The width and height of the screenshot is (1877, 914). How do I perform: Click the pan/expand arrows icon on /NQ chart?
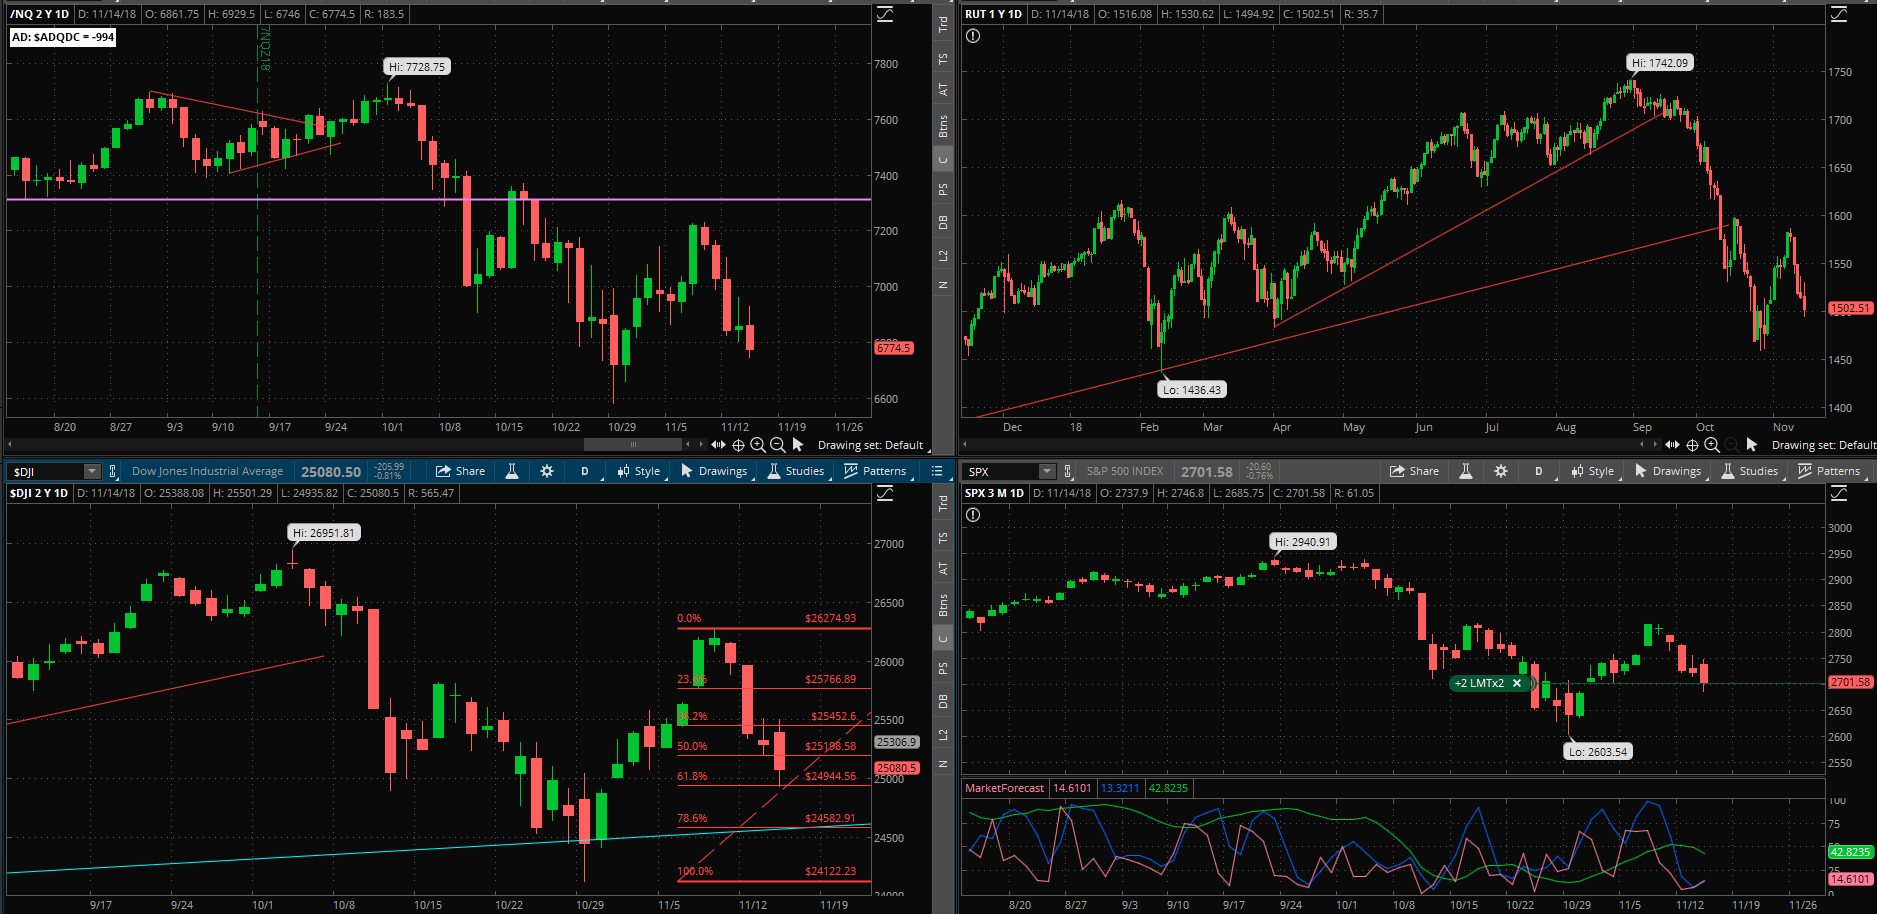coord(718,444)
